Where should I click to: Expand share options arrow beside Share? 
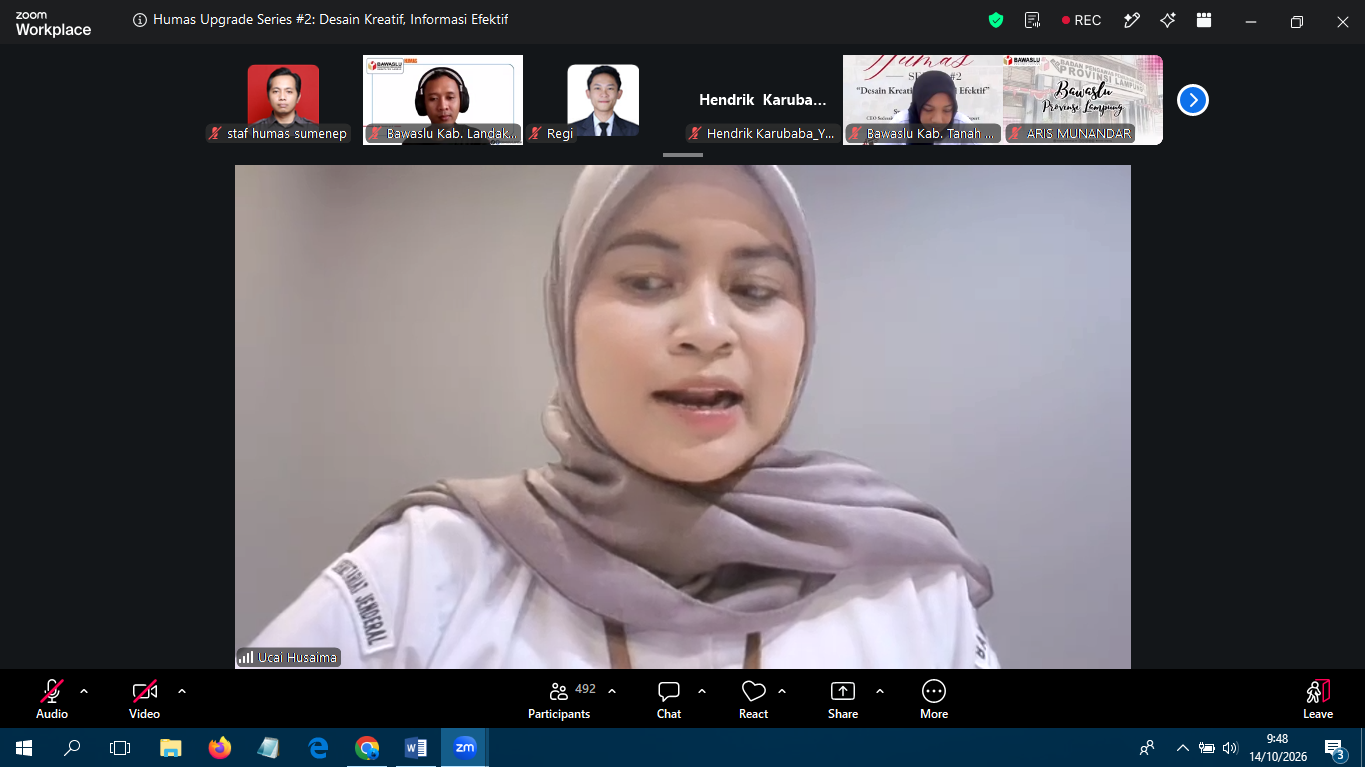pos(880,691)
